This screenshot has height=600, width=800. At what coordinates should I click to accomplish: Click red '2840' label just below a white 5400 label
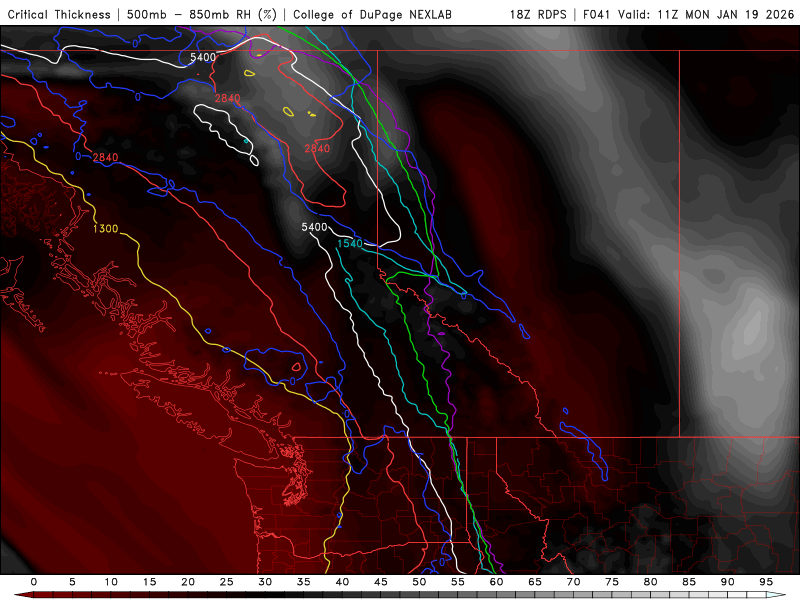pyautogui.click(x=228, y=98)
